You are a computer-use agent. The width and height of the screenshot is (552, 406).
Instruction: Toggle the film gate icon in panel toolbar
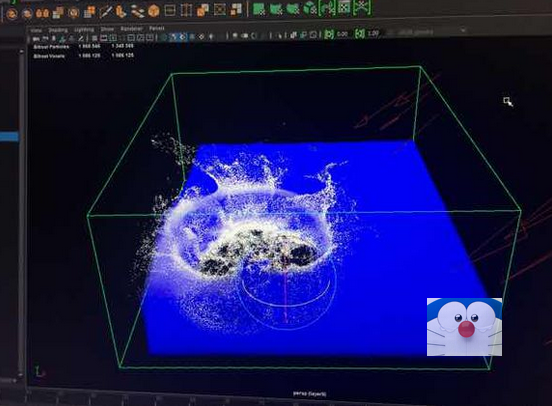(x=104, y=38)
